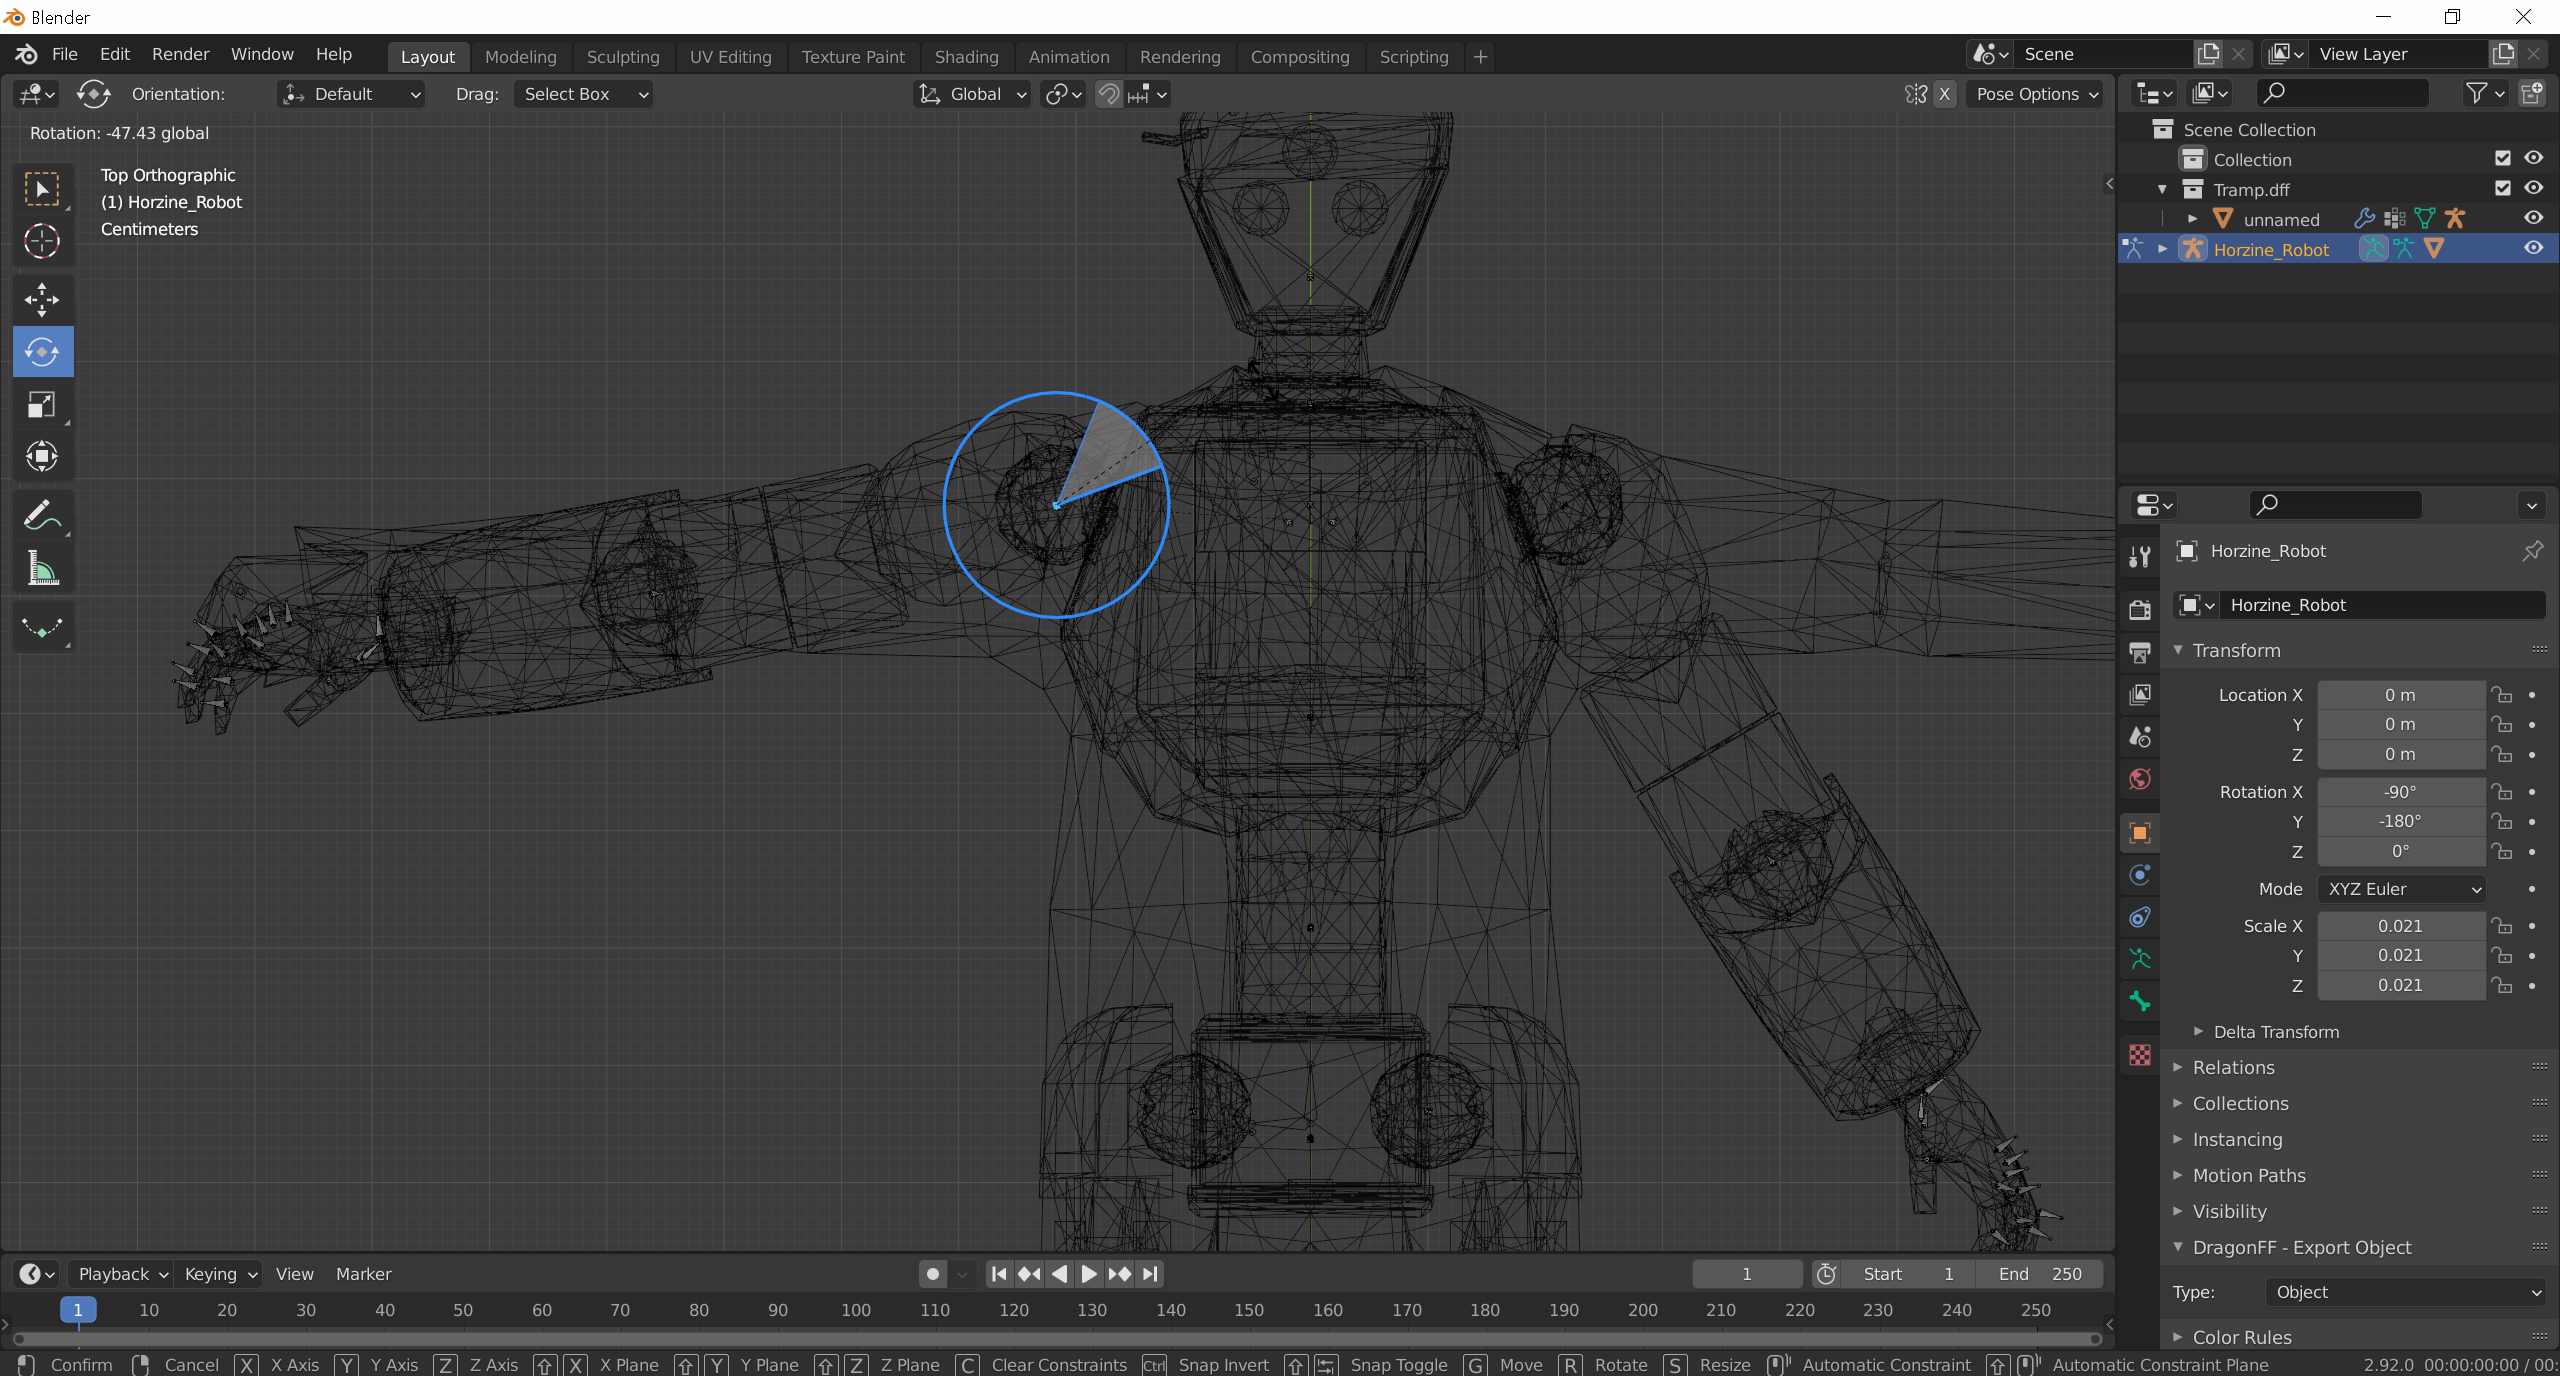Open the Pose Options popover
Screen dimensions: 2560x1376
[2034, 94]
